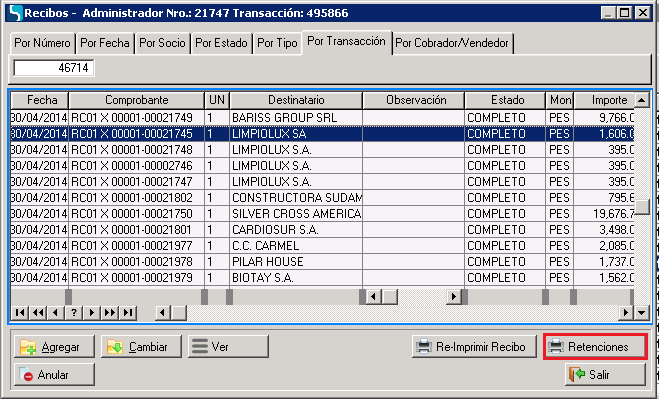Click the Destinatario column header

(296, 100)
